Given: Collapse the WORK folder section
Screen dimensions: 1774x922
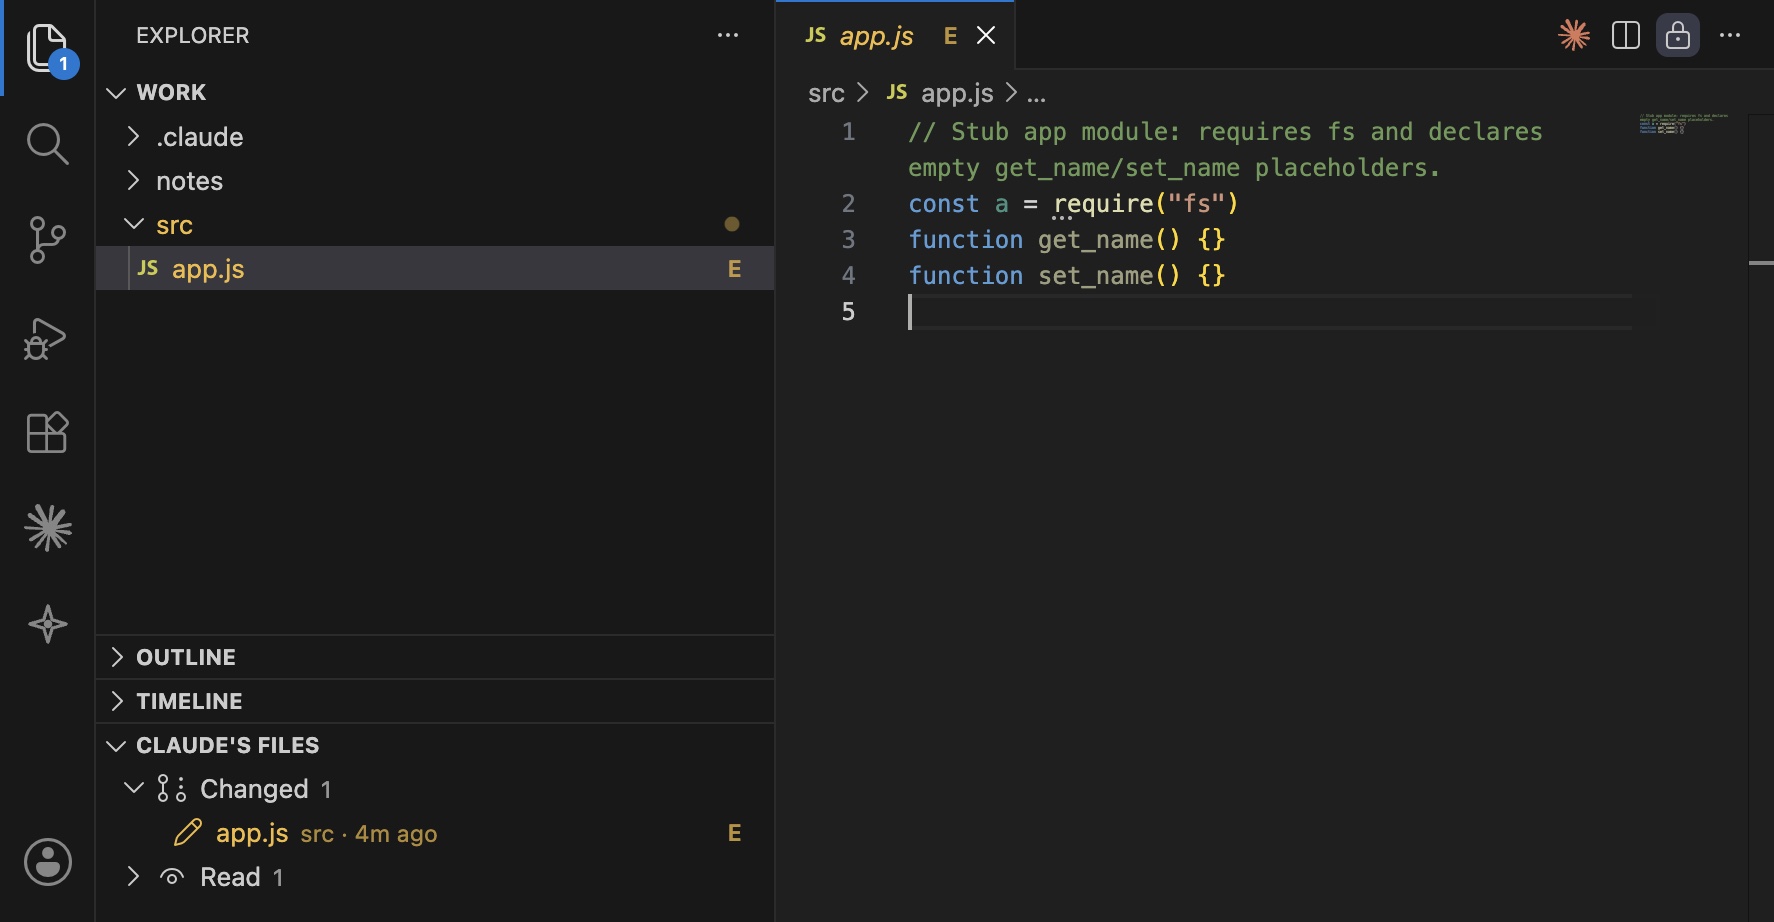Looking at the screenshot, I should click(435, 92).
